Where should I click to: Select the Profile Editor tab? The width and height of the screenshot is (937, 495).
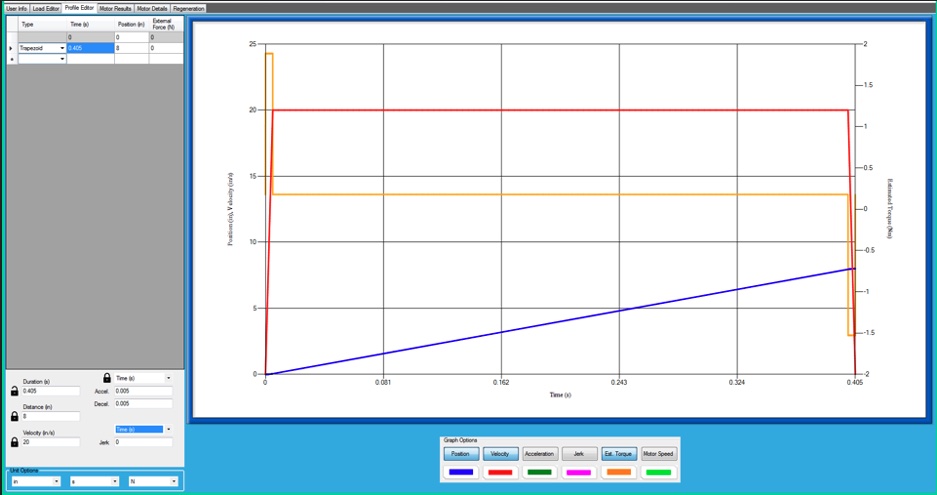pos(79,8)
